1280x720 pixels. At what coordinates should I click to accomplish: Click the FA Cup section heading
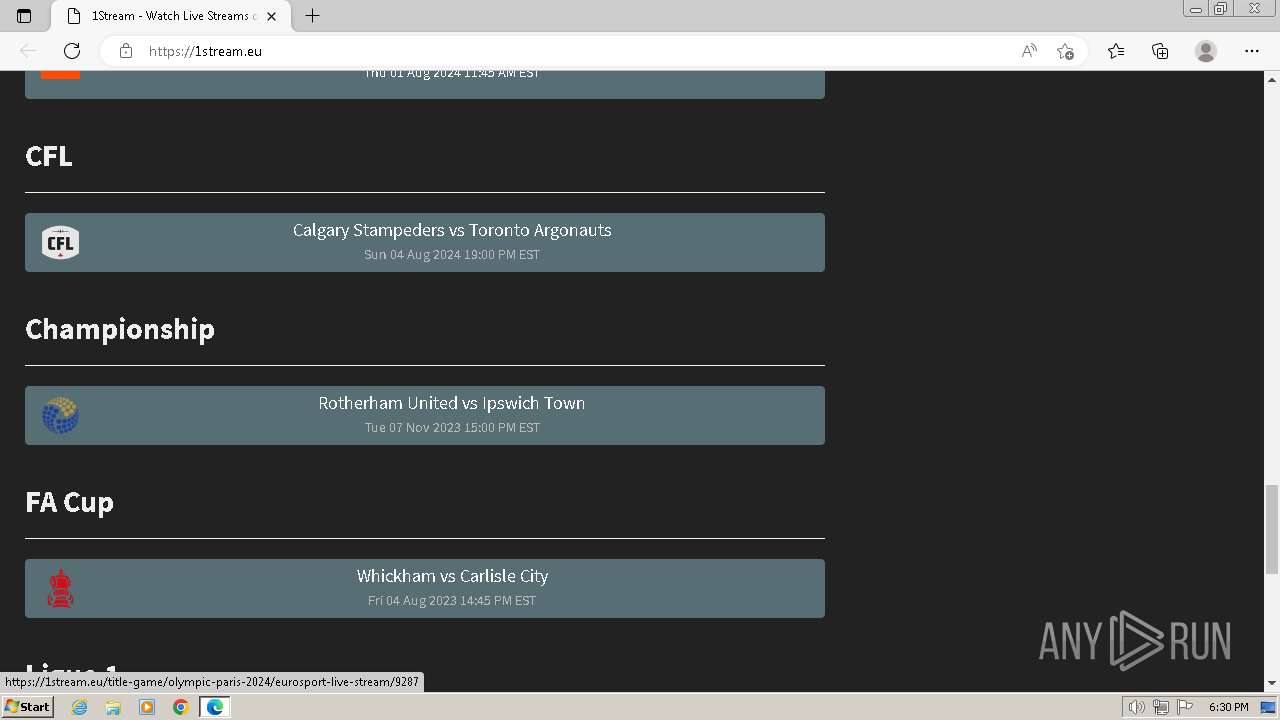click(x=69, y=502)
